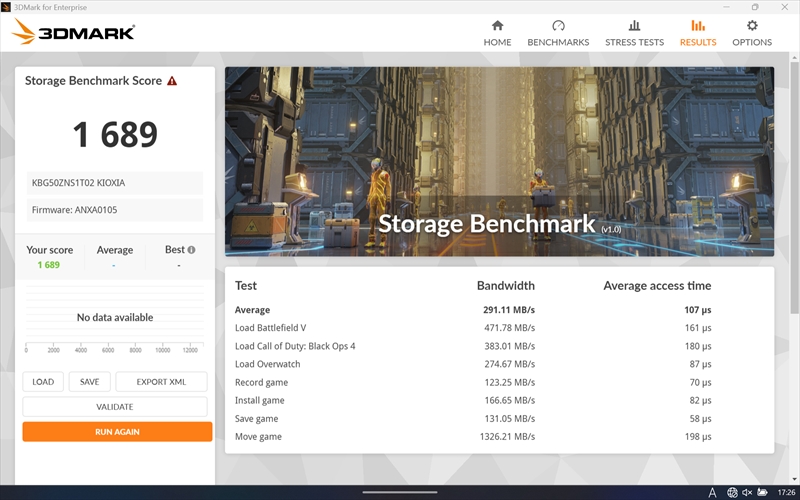800x500 pixels.
Task: Switch to the Results tab
Action: 697,32
